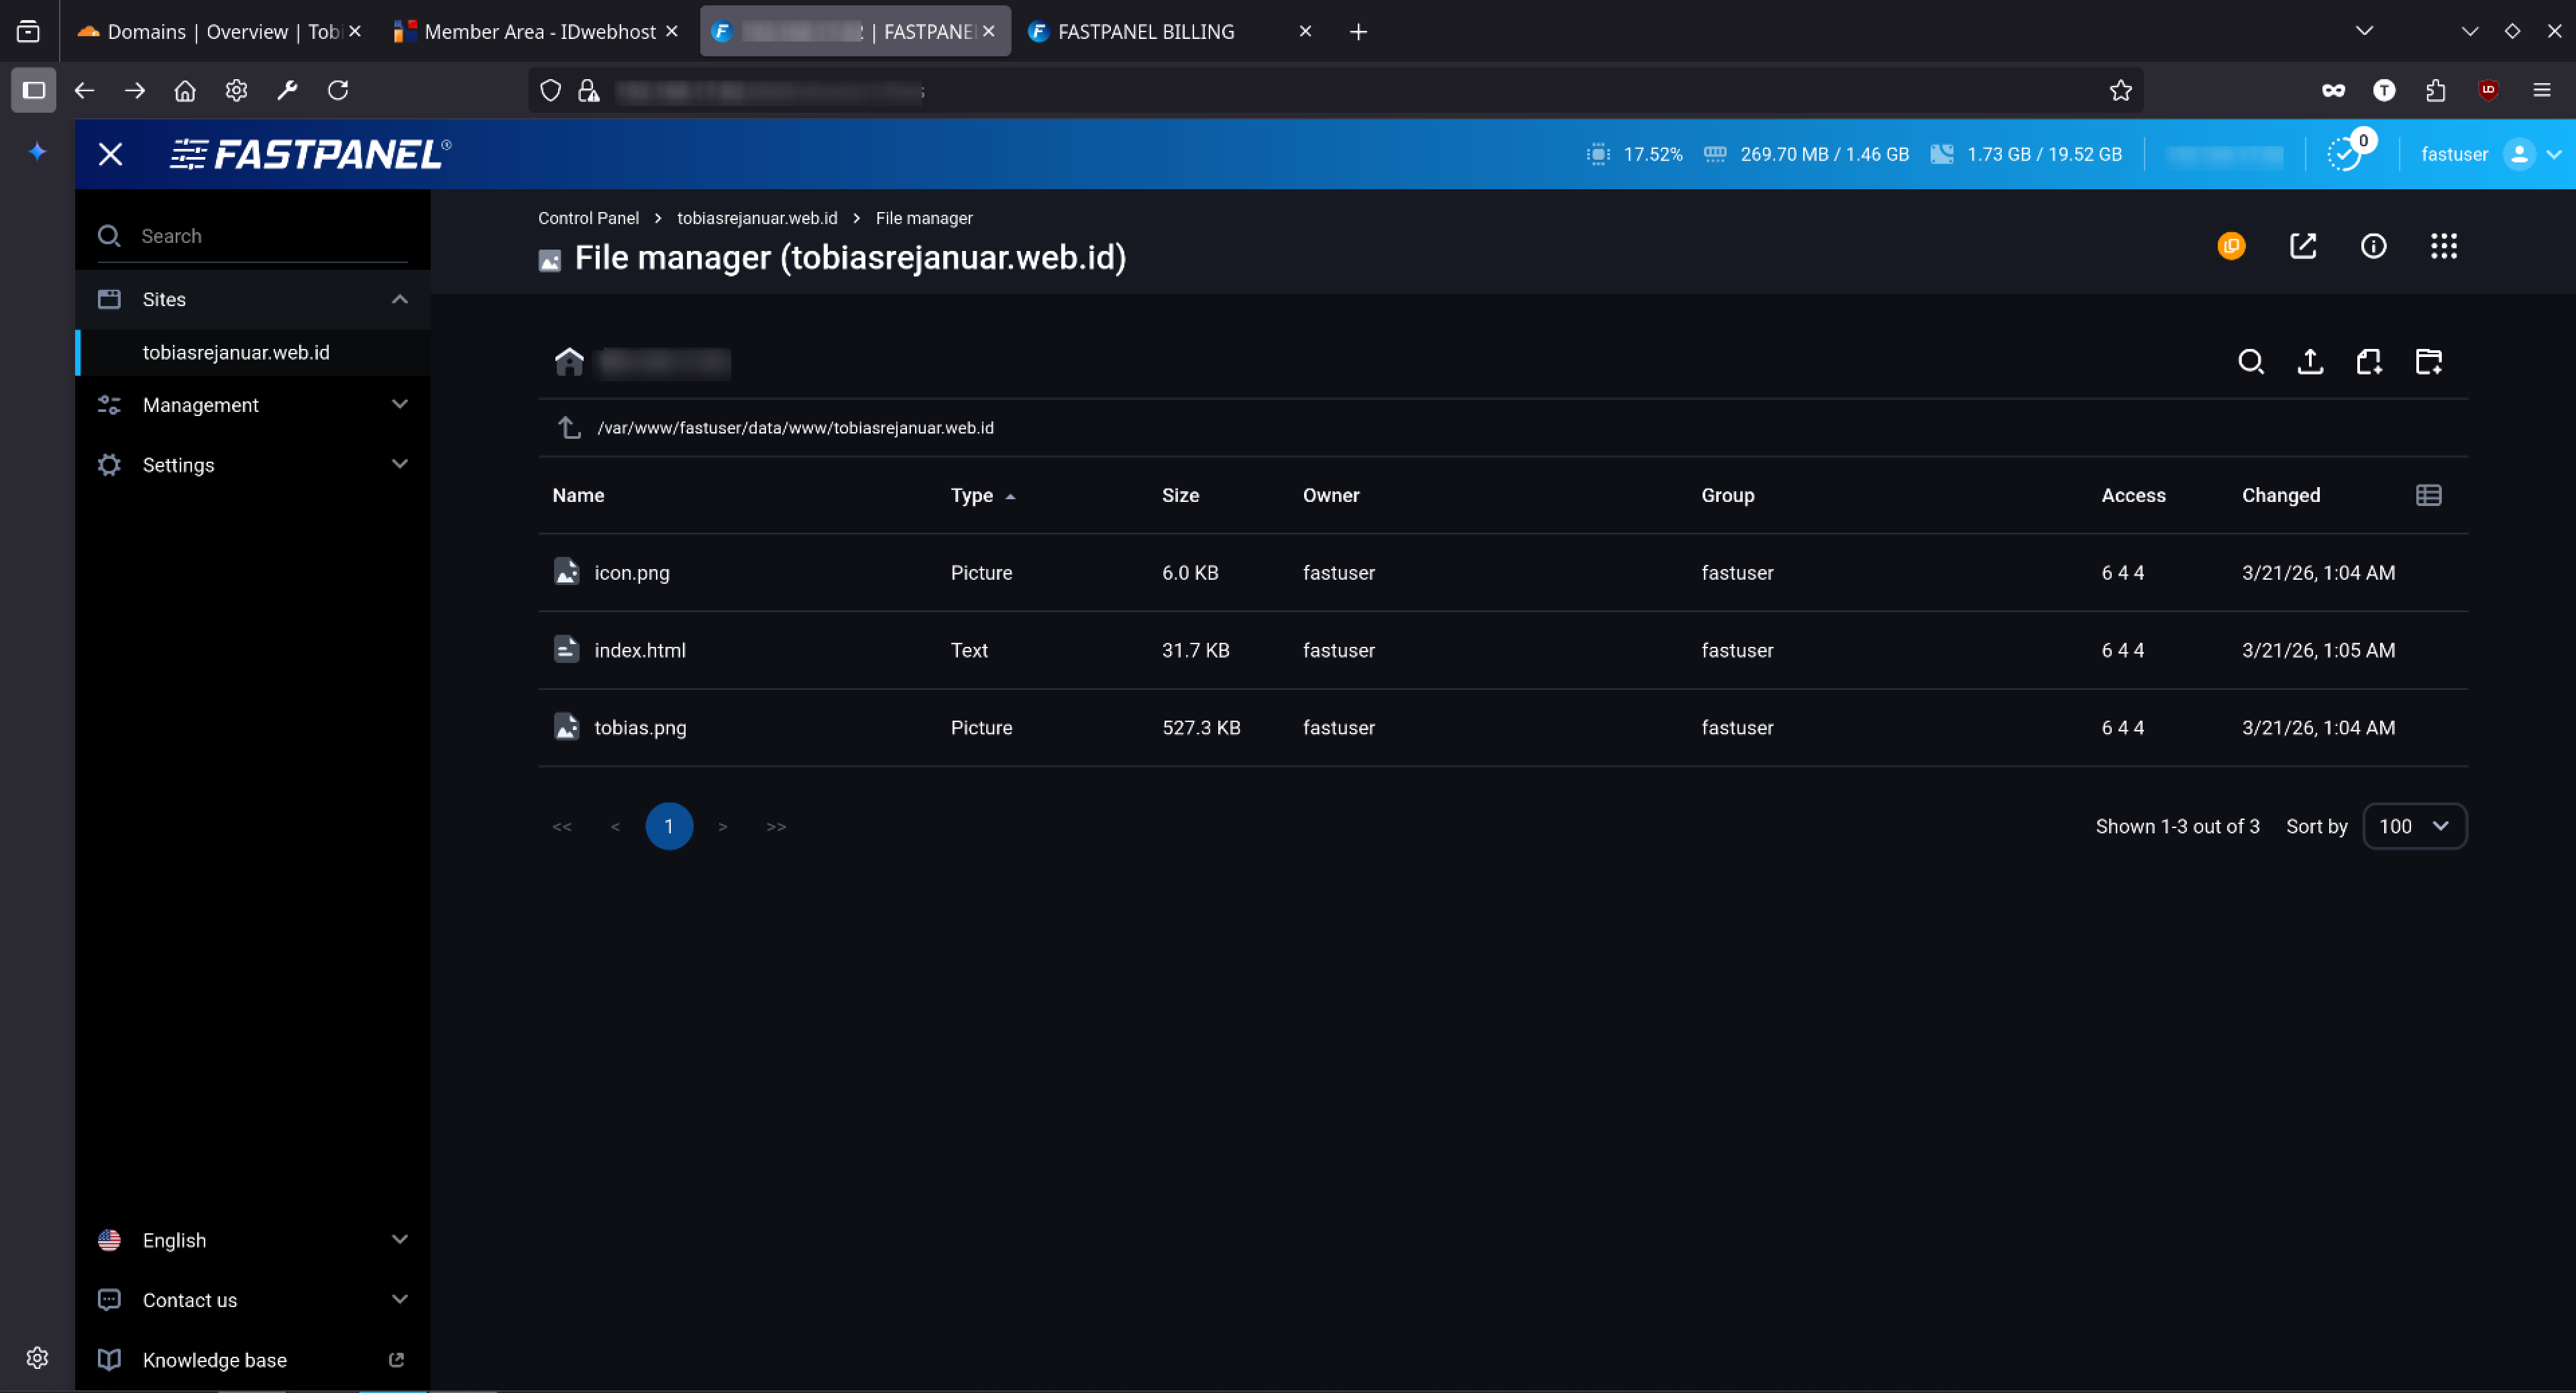Collapse the Sites section

(400, 299)
